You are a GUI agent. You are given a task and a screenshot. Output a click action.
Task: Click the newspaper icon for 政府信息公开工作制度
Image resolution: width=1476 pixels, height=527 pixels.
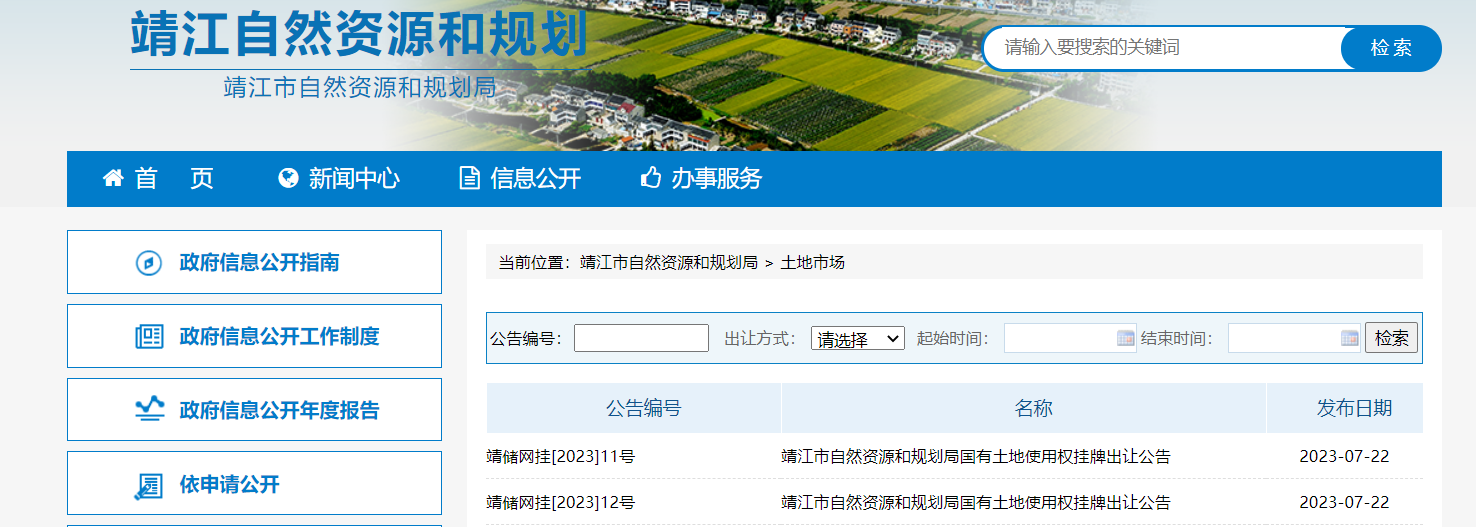click(x=148, y=337)
